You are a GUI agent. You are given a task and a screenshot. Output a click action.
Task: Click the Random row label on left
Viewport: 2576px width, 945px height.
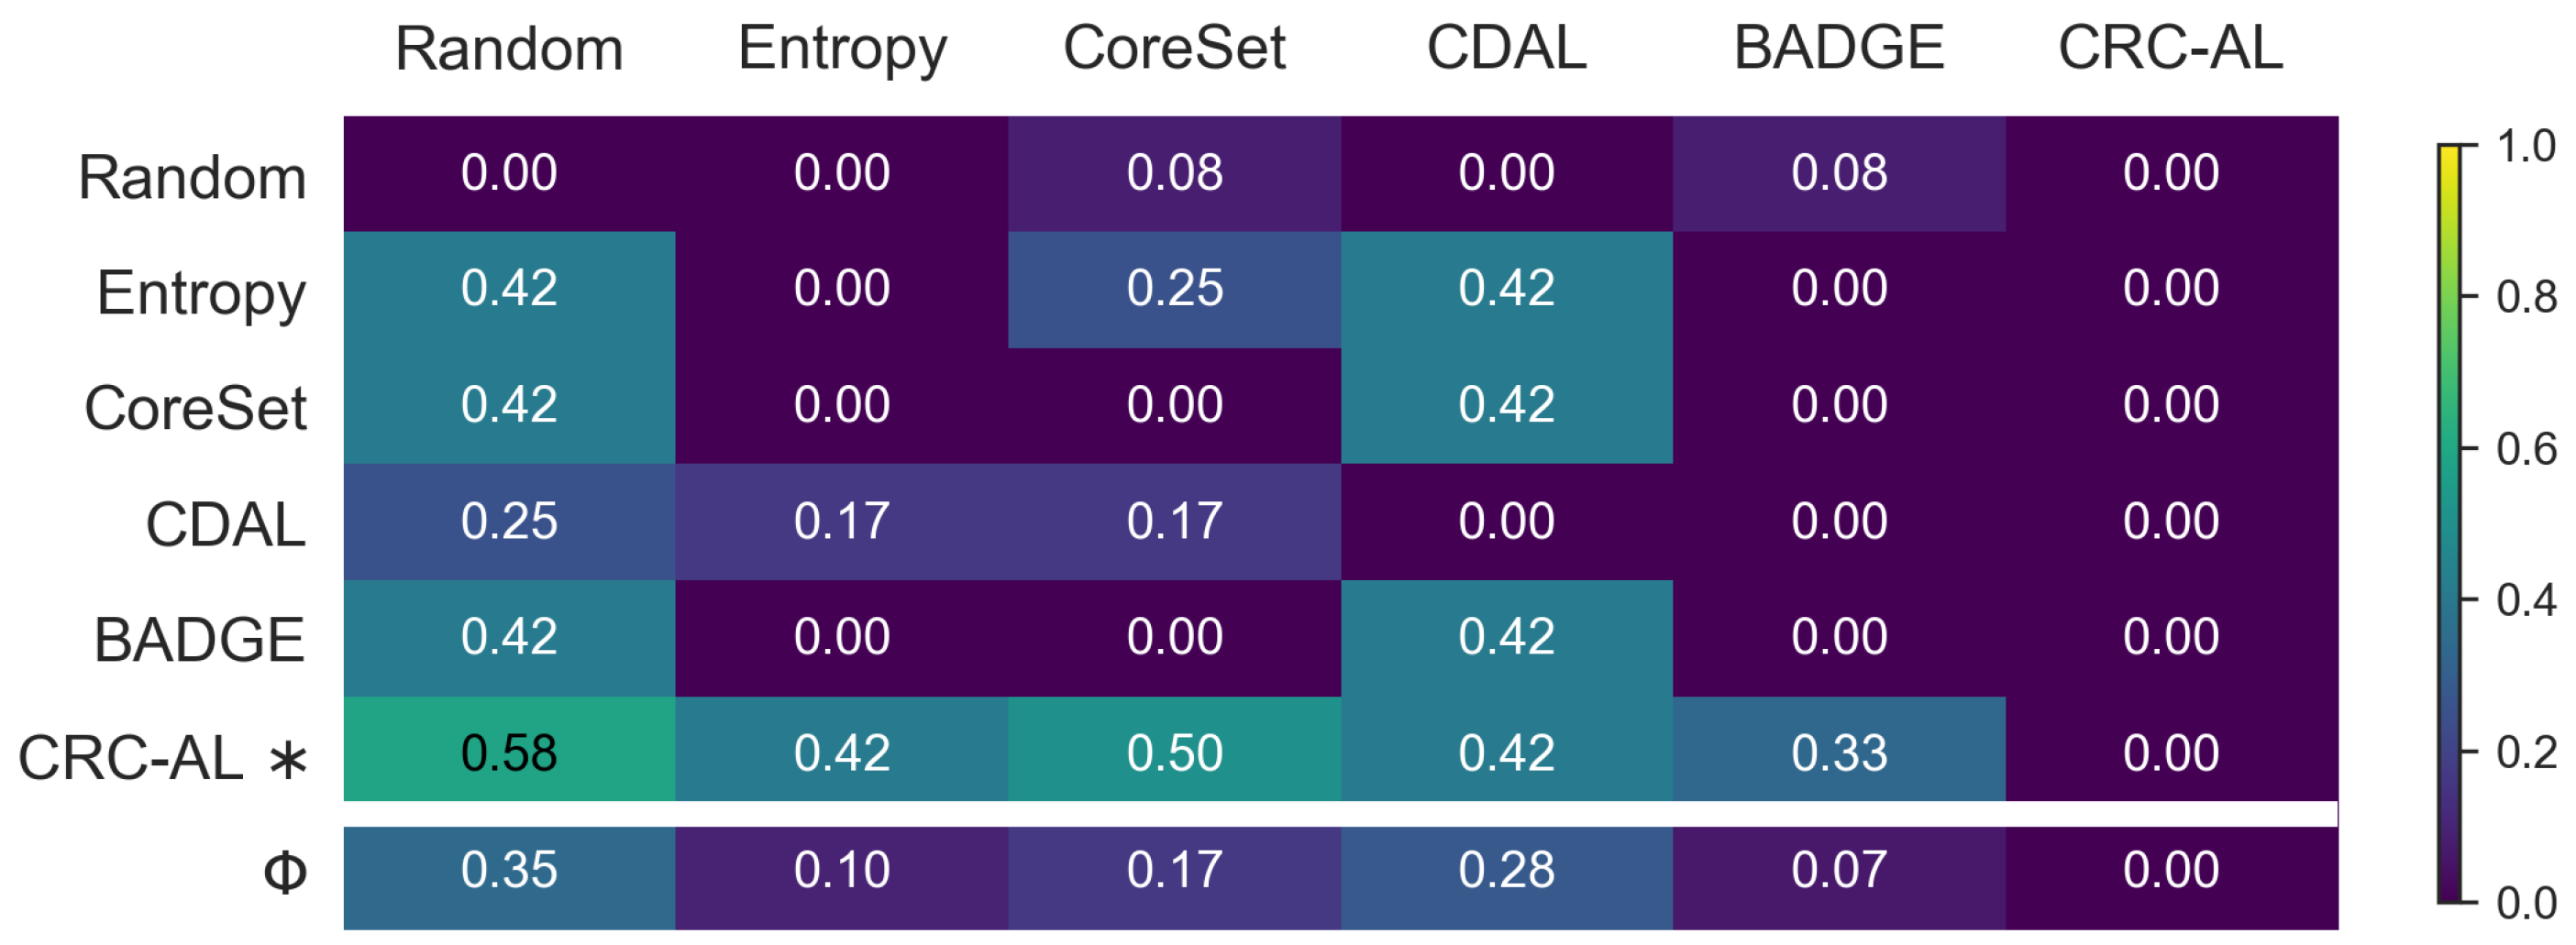coord(192,178)
